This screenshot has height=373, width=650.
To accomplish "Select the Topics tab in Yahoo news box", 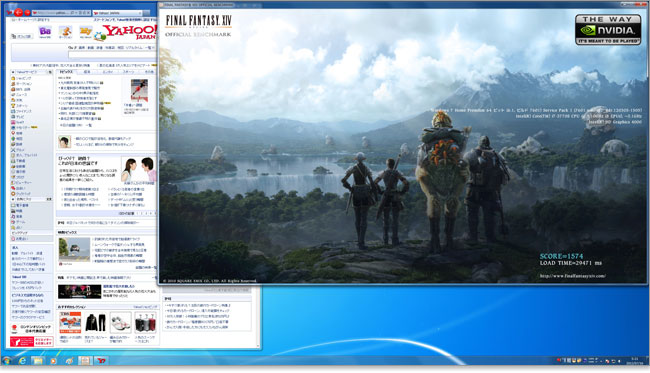I will click(66, 72).
